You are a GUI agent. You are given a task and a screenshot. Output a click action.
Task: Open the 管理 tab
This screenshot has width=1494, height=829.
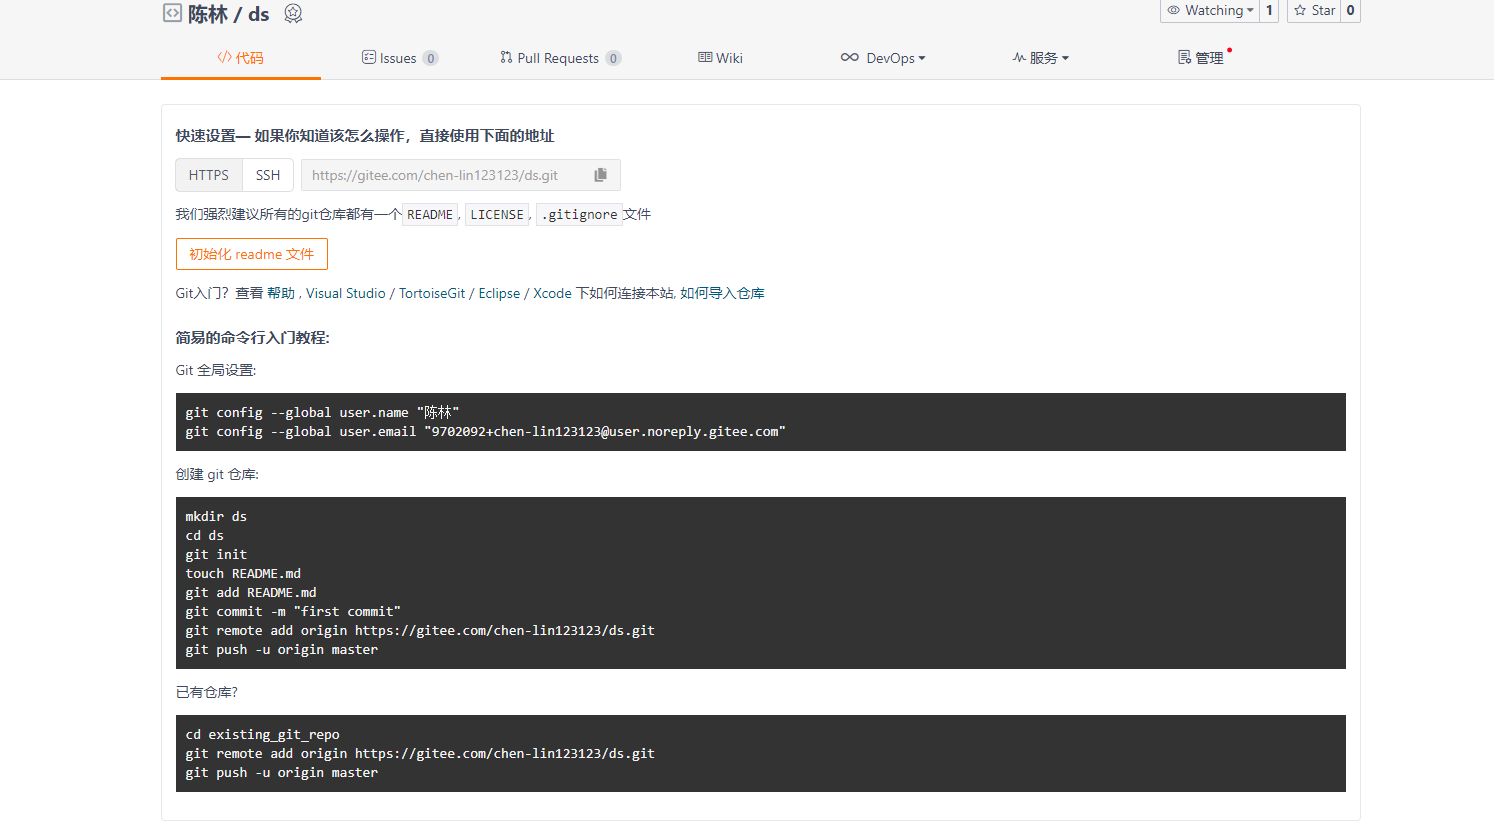pyautogui.click(x=1201, y=58)
